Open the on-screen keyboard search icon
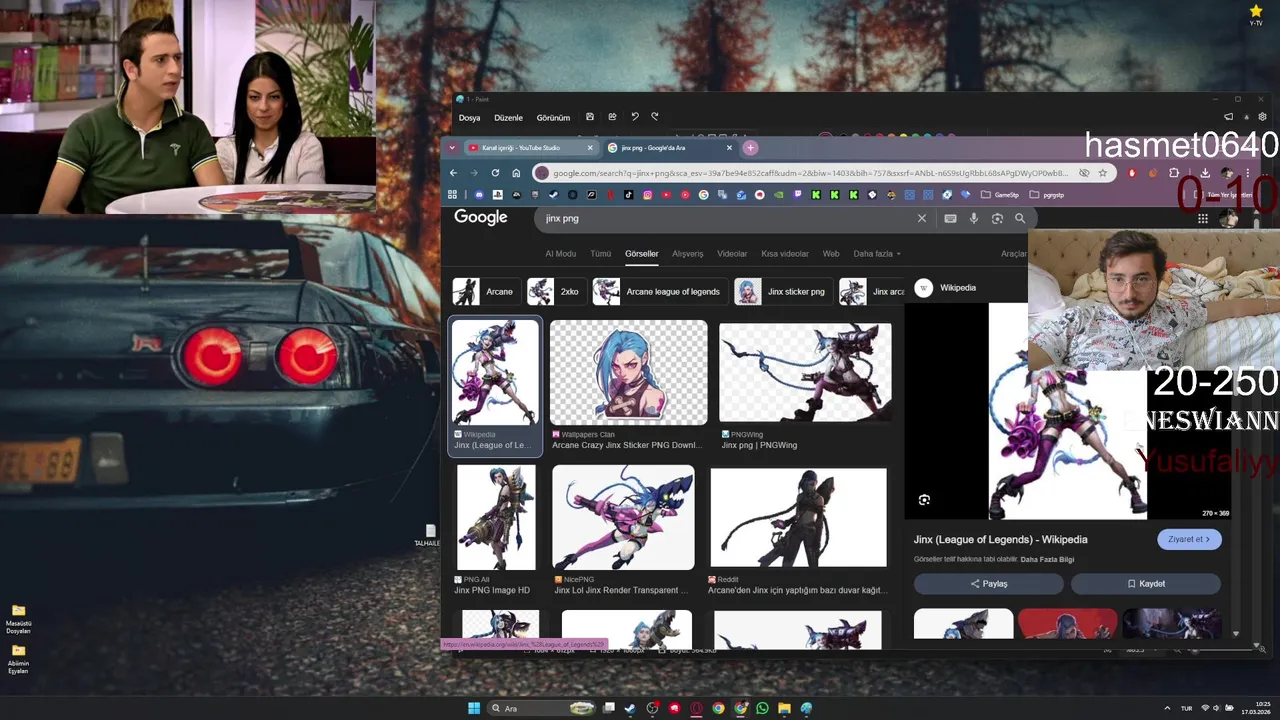The height and width of the screenshot is (720, 1280). 950,218
